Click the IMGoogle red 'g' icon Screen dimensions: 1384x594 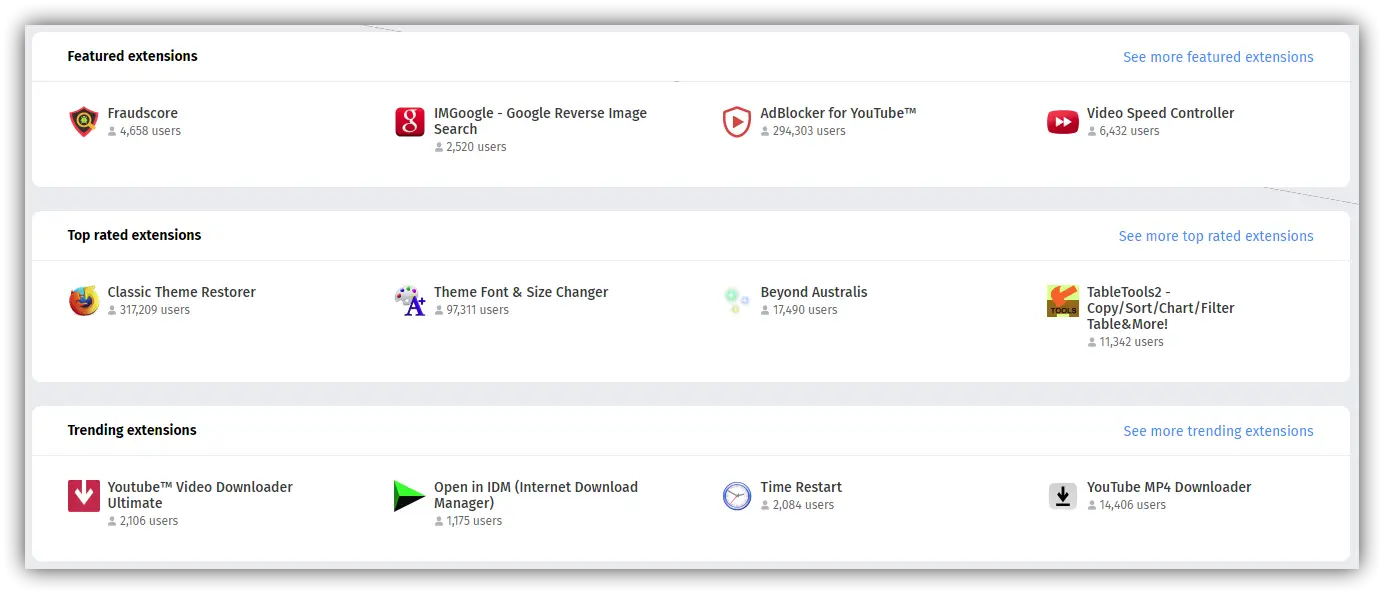[x=410, y=122]
